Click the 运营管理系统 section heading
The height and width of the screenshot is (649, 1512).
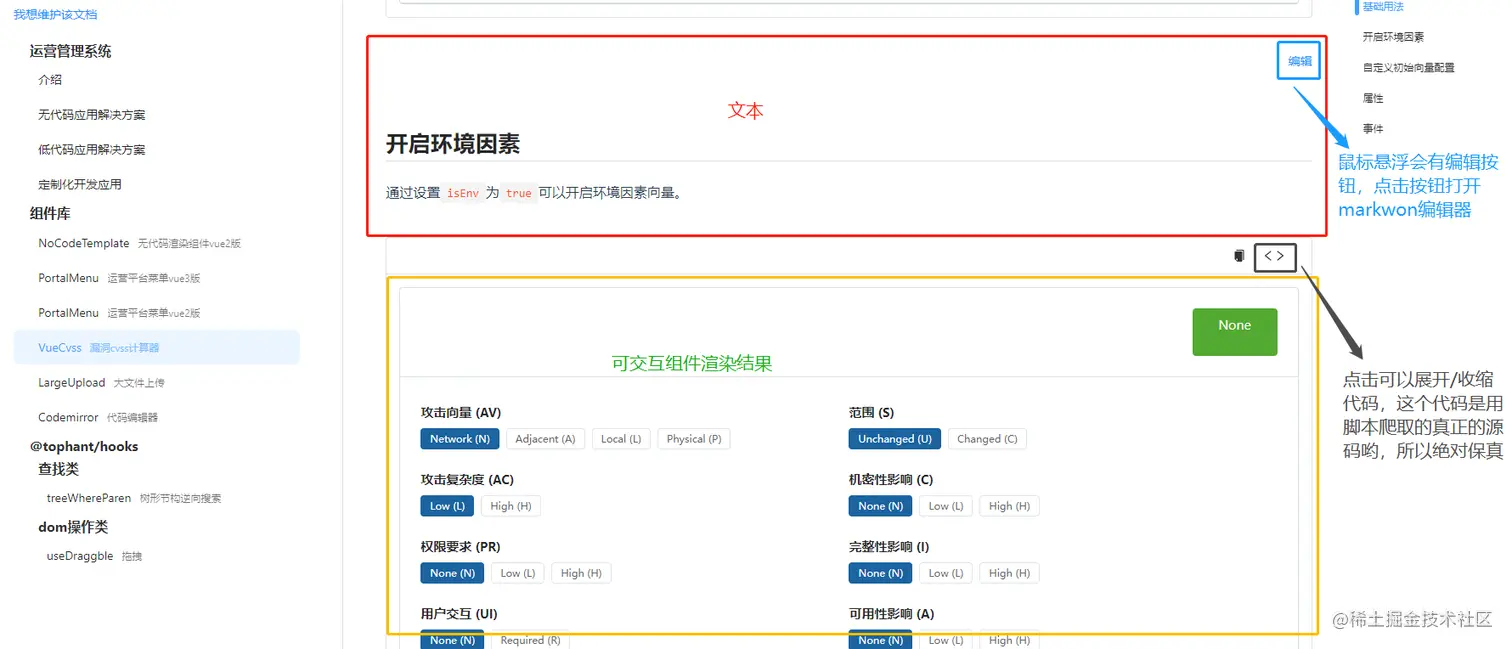pyautogui.click(x=70, y=51)
